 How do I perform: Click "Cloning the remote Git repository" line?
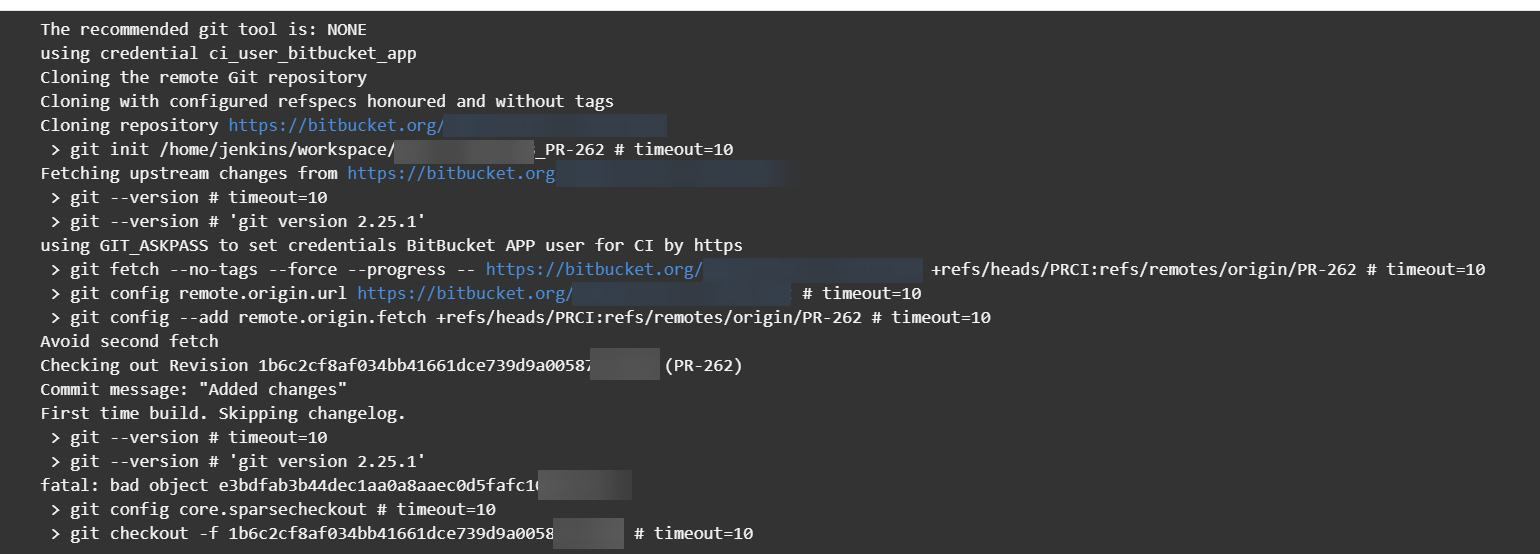[203, 77]
